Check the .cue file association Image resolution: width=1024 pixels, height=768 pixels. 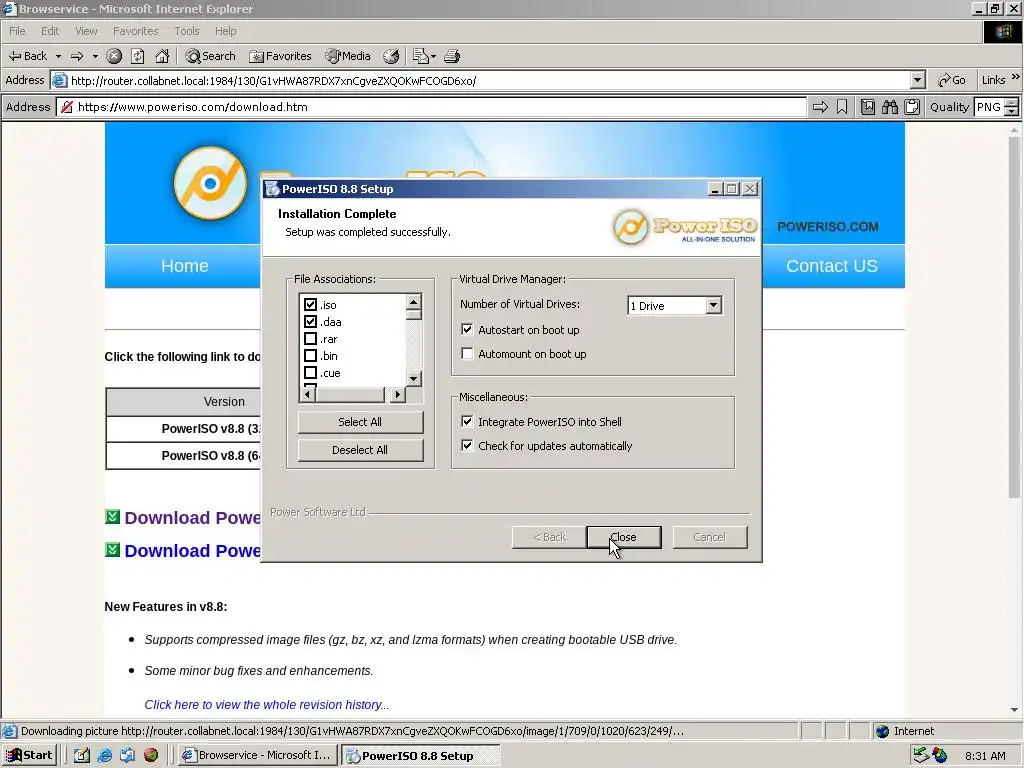(x=310, y=373)
